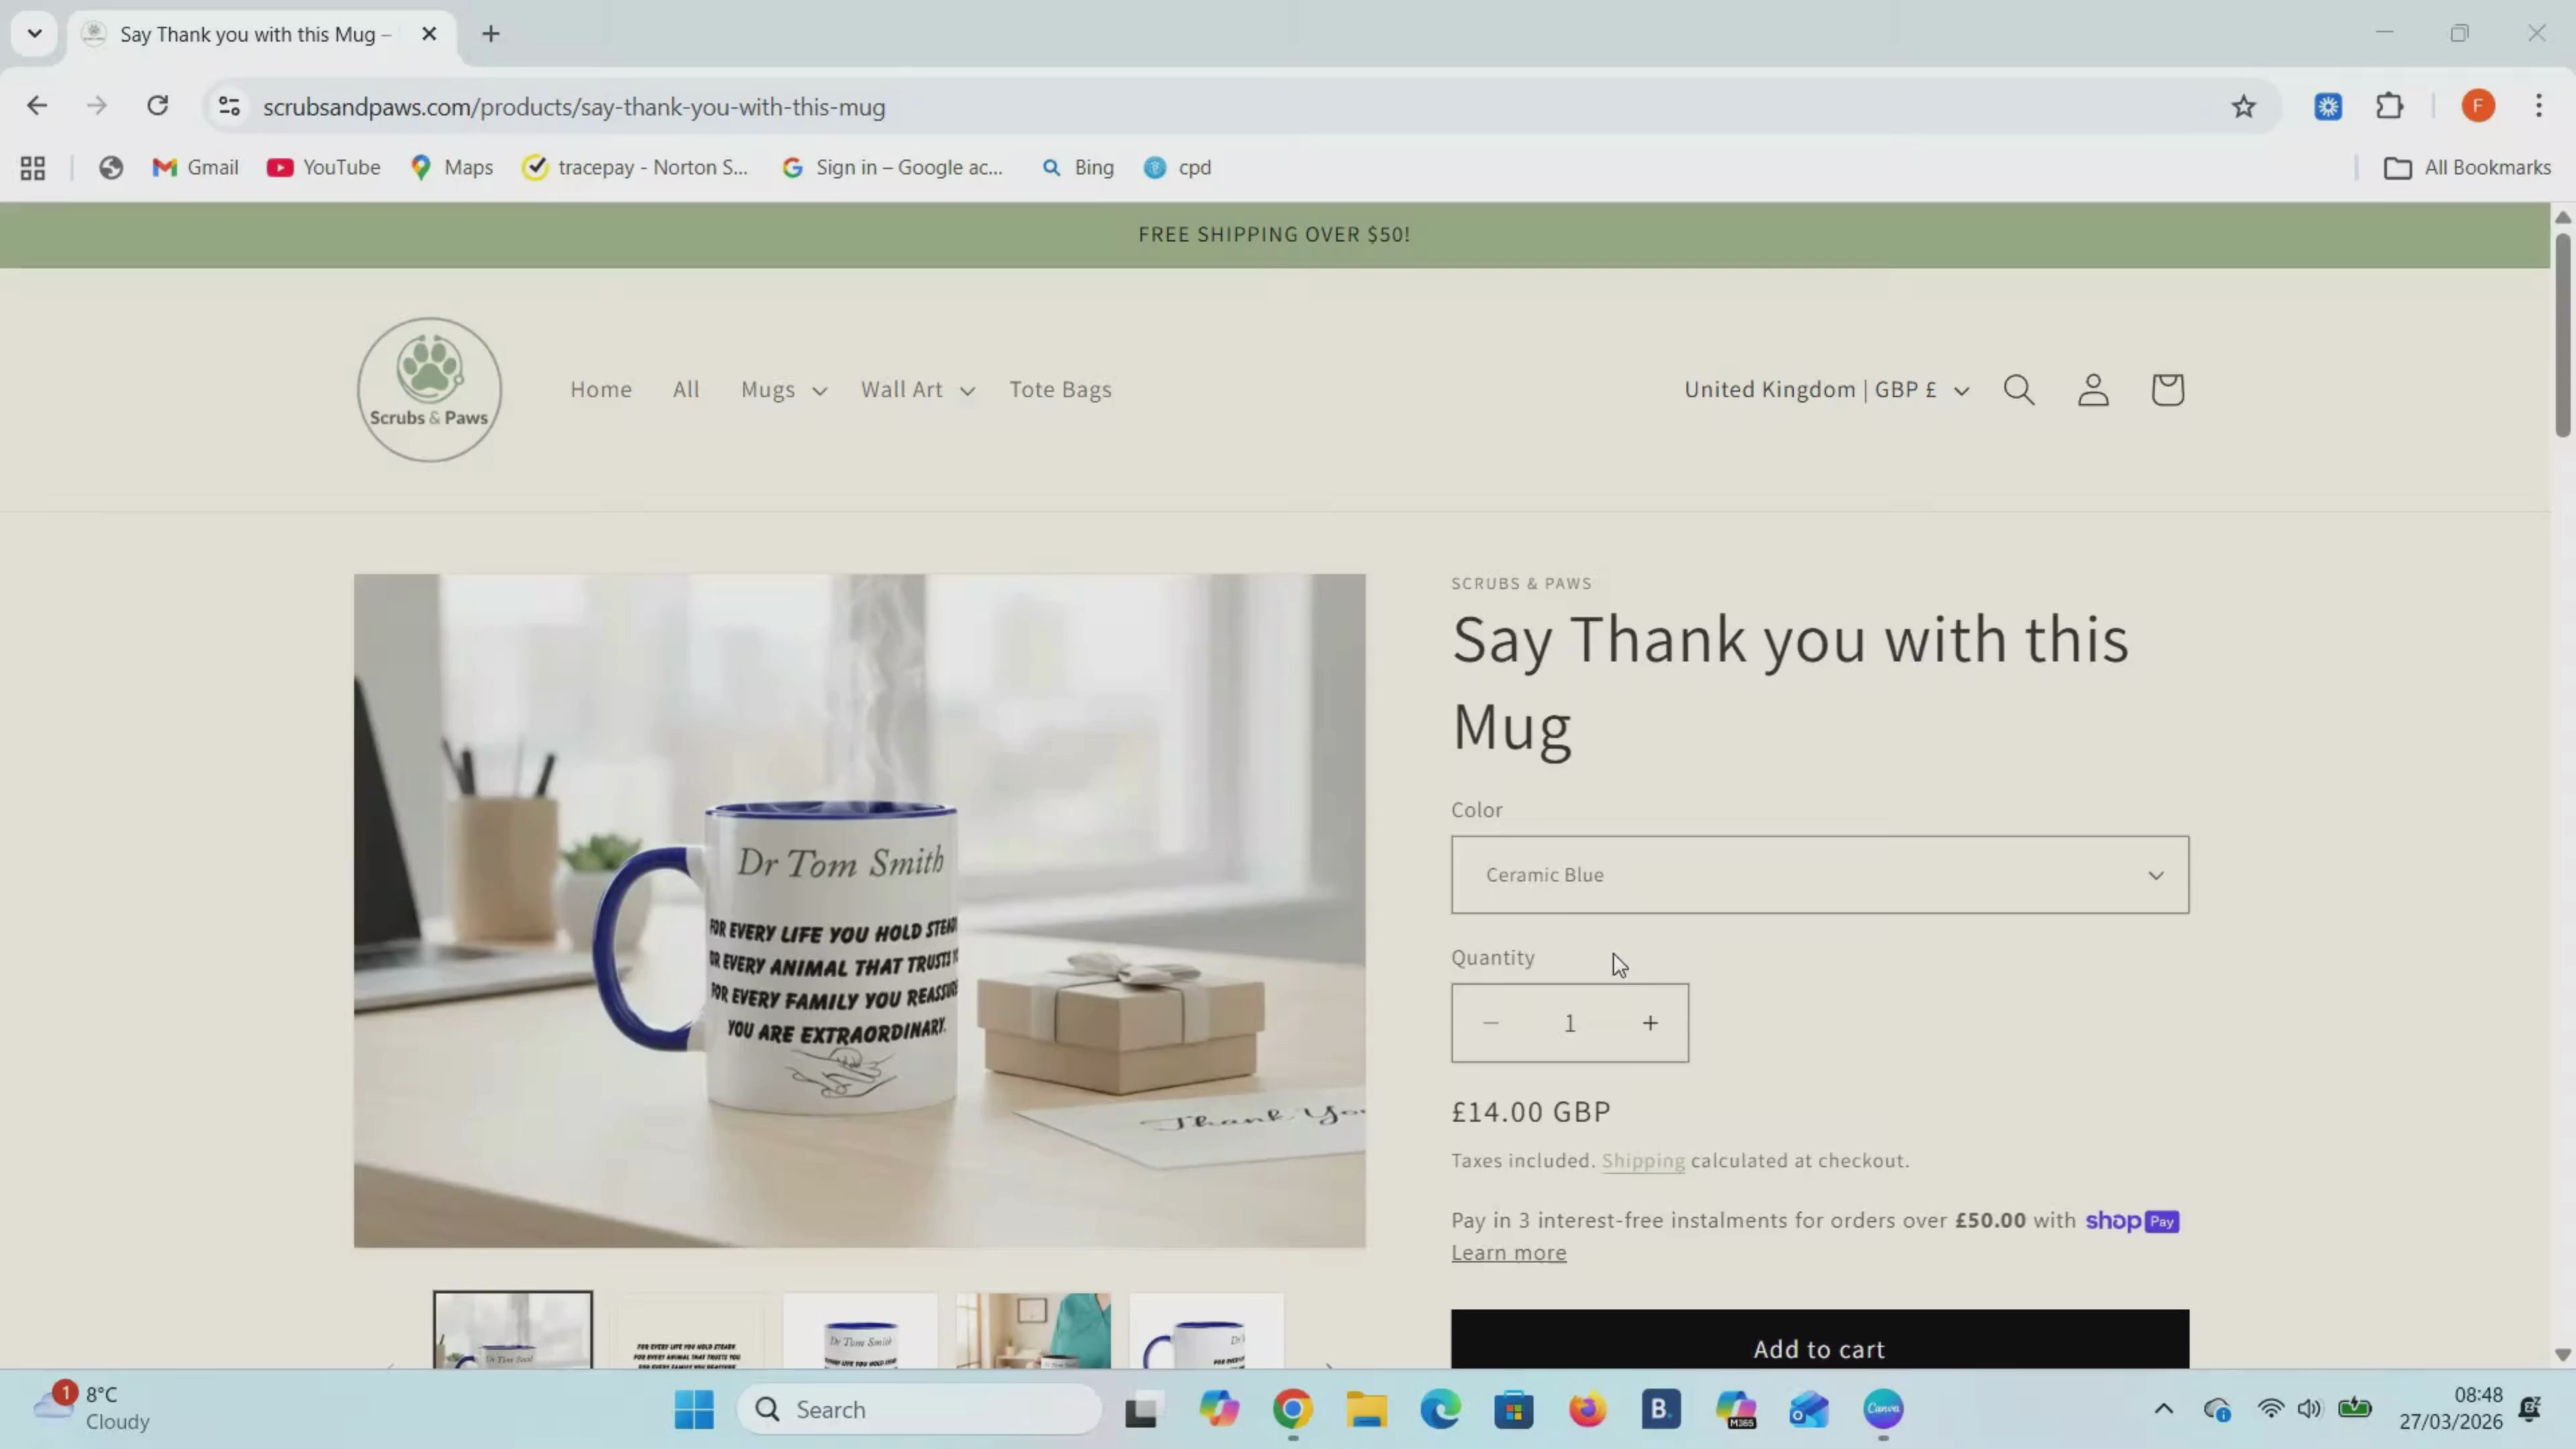
Task: Open the cpd bookmark
Action: [x=1178, y=168]
